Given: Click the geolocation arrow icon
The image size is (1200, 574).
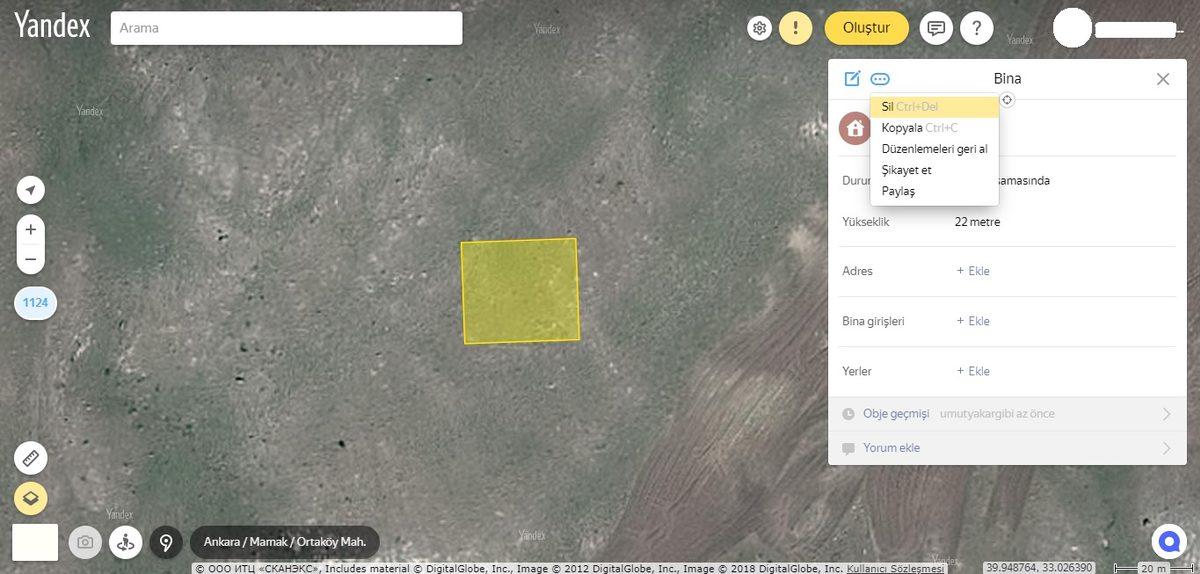Looking at the screenshot, I should [x=31, y=190].
